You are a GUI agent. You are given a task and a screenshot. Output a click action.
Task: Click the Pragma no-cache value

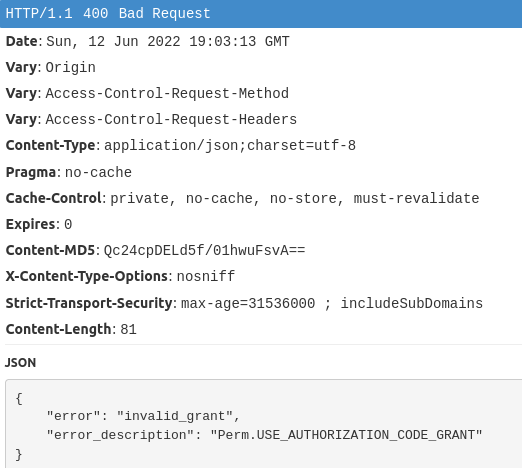tap(98, 172)
